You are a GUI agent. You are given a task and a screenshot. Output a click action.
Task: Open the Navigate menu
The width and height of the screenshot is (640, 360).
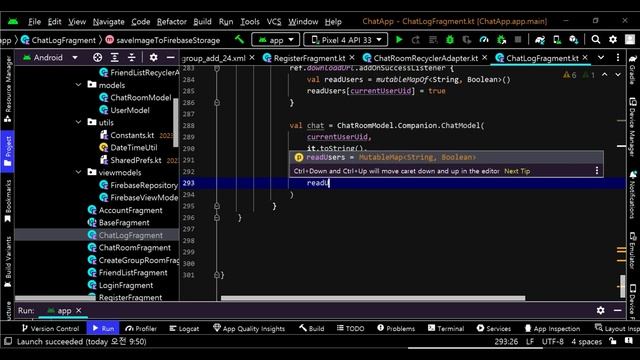click(109, 22)
